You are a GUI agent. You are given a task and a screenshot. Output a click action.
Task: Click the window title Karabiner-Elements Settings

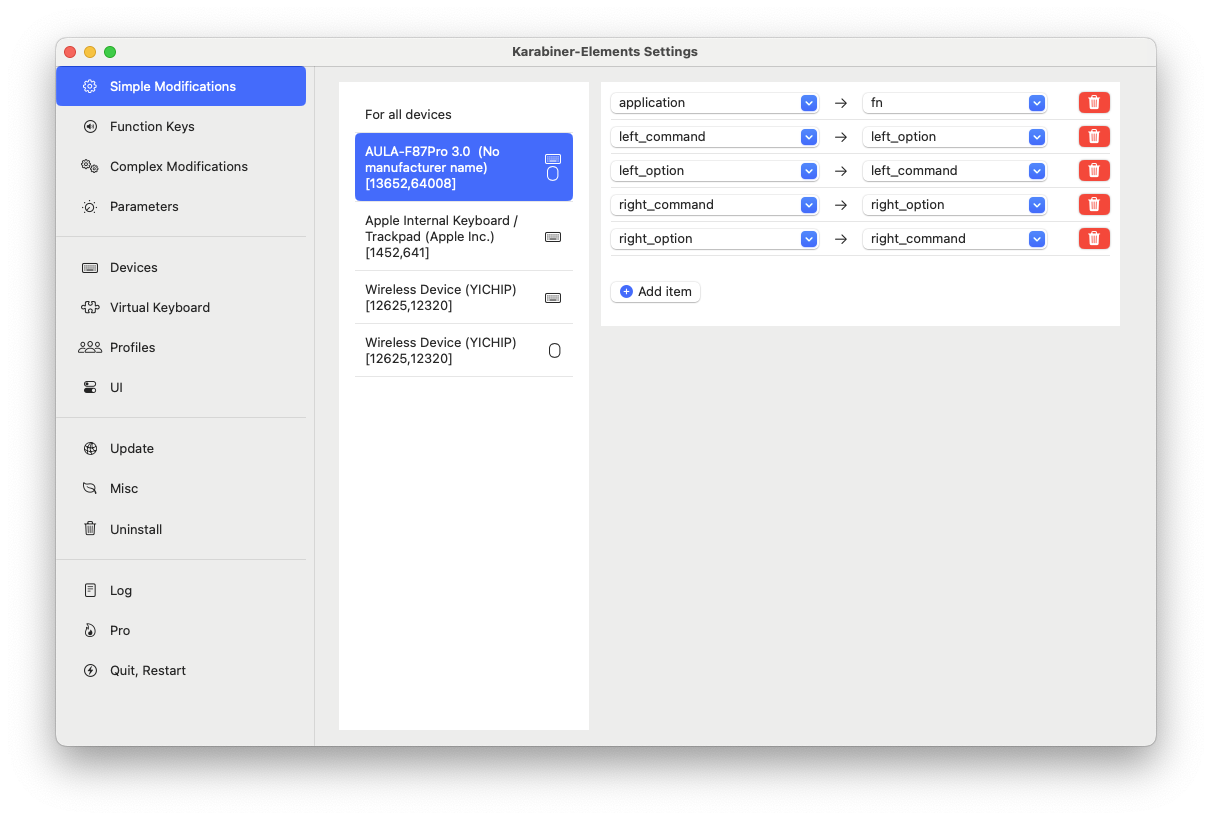click(x=605, y=52)
